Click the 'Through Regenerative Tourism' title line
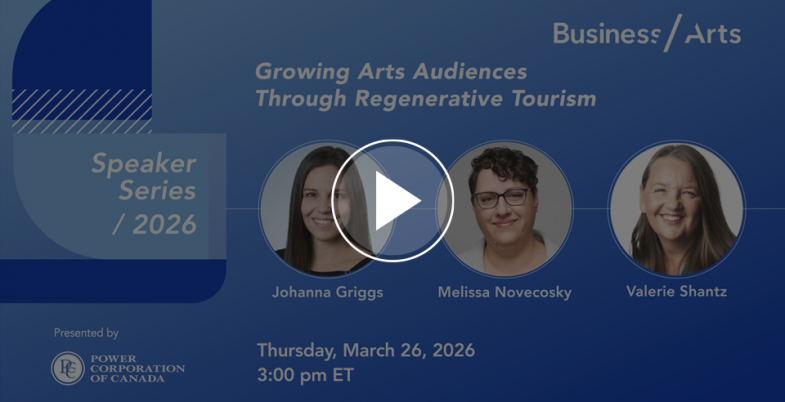Image resolution: width=785 pixels, height=402 pixels. pyautogui.click(x=425, y=99)
